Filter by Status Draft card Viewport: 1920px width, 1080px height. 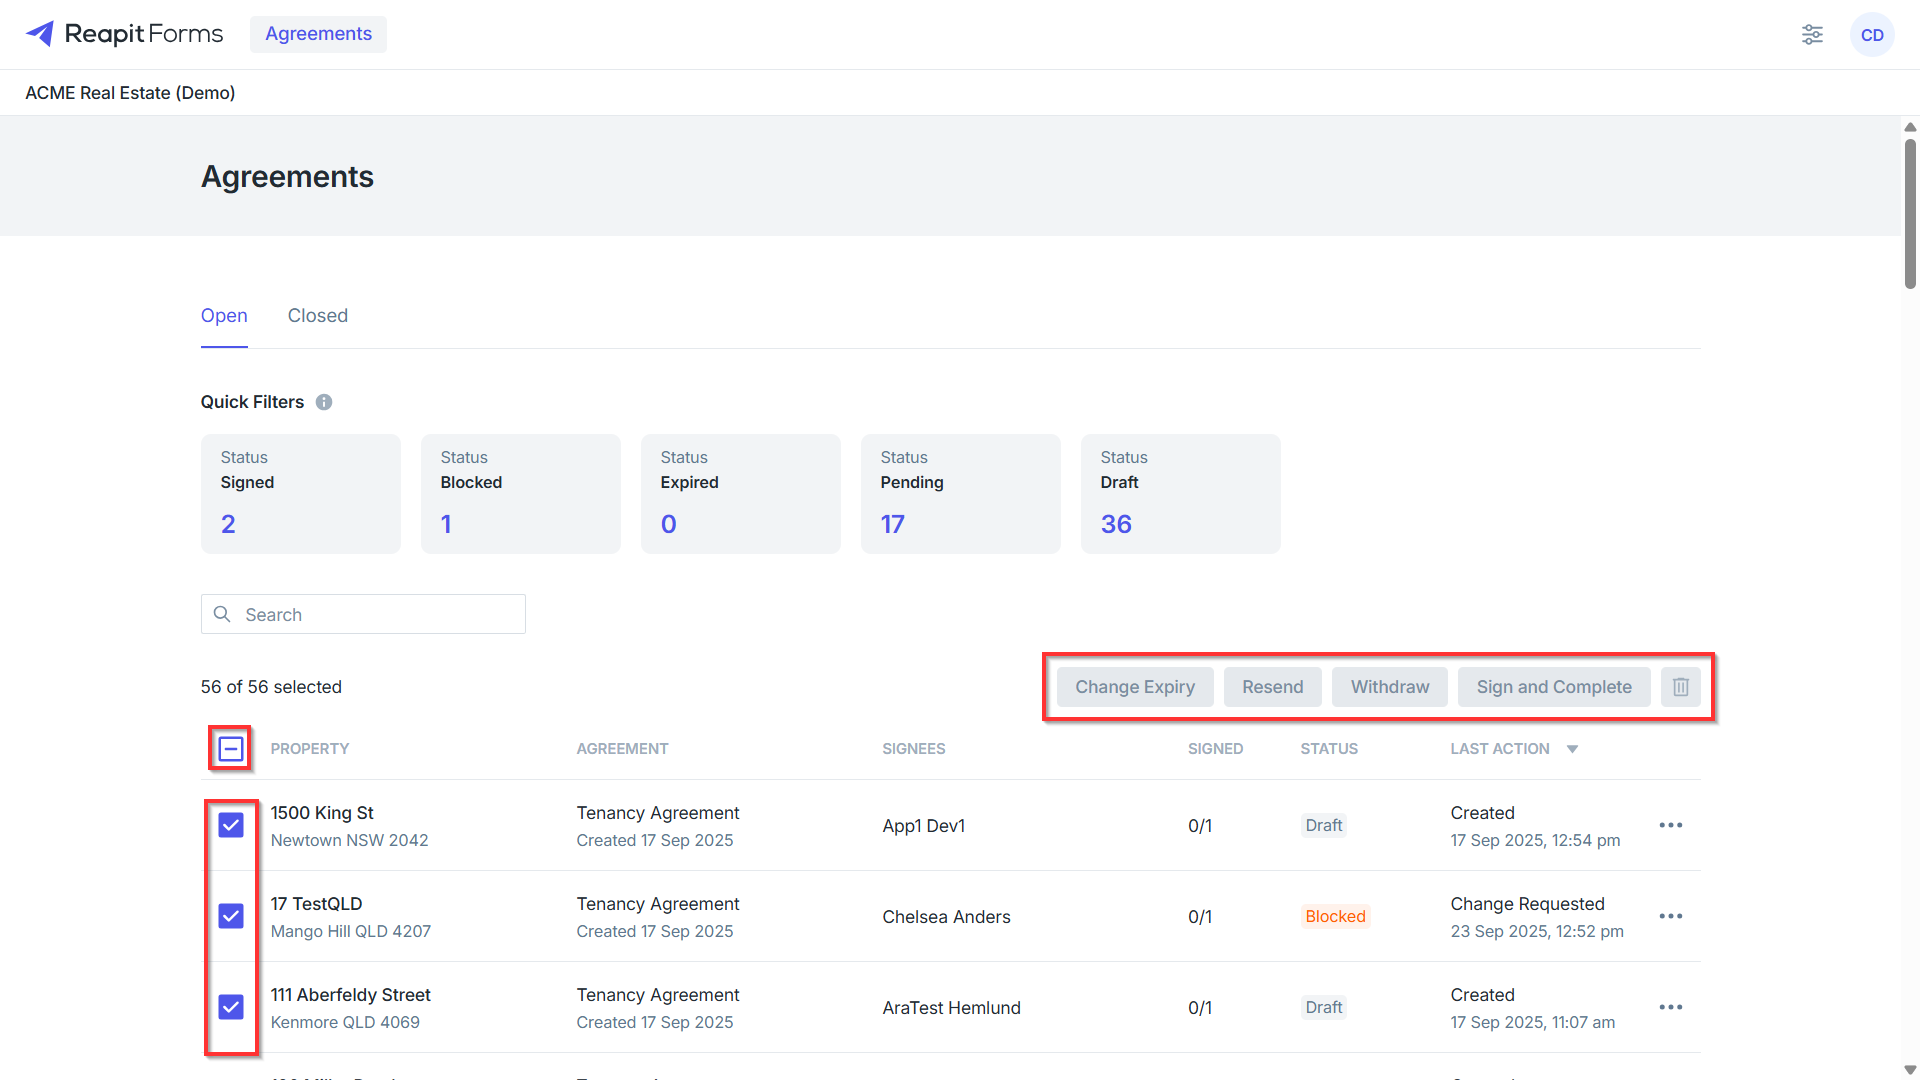(x=1181, y=494)
